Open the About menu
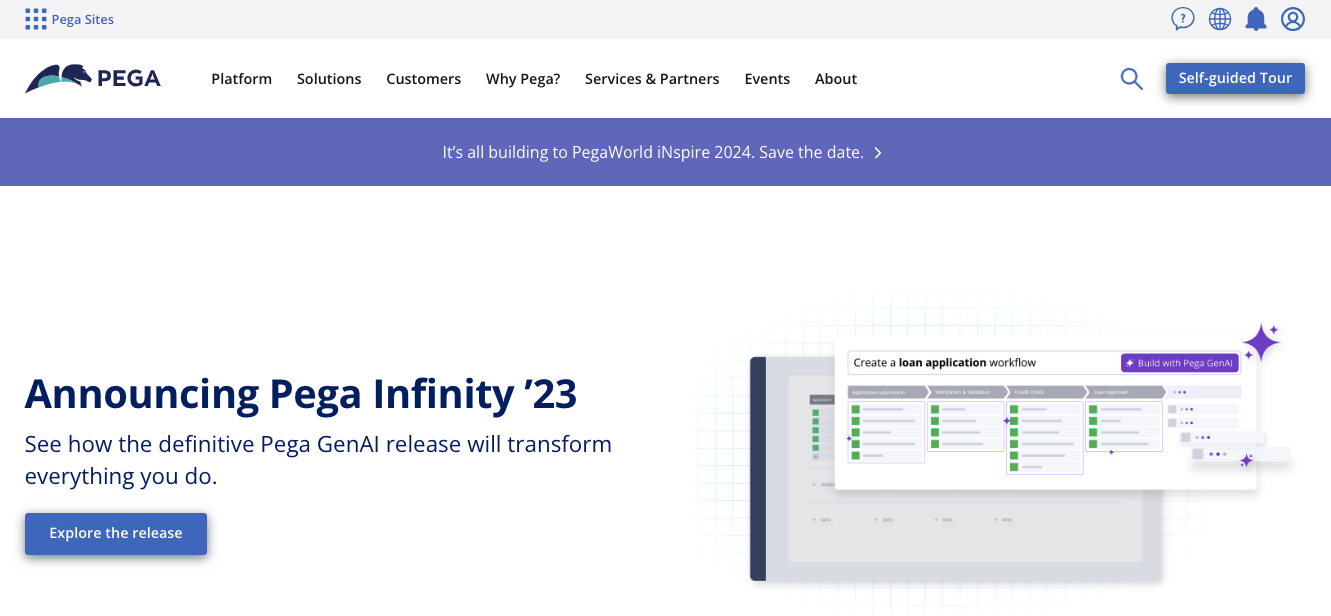 [836, 79]
